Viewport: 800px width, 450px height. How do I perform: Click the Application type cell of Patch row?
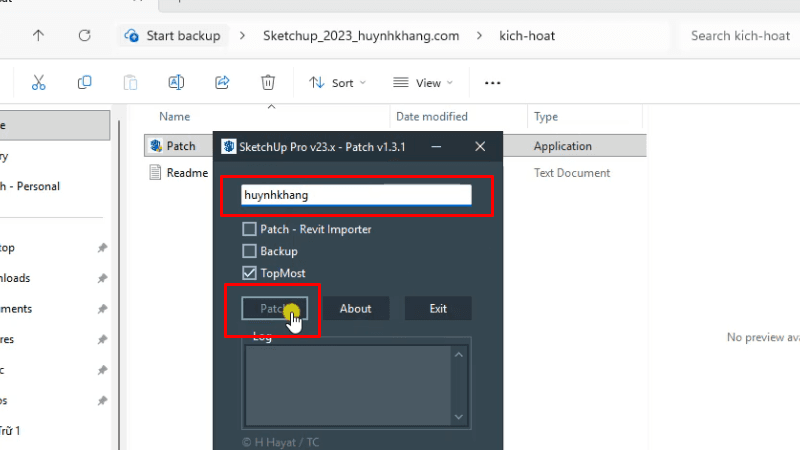coord(563,146)
